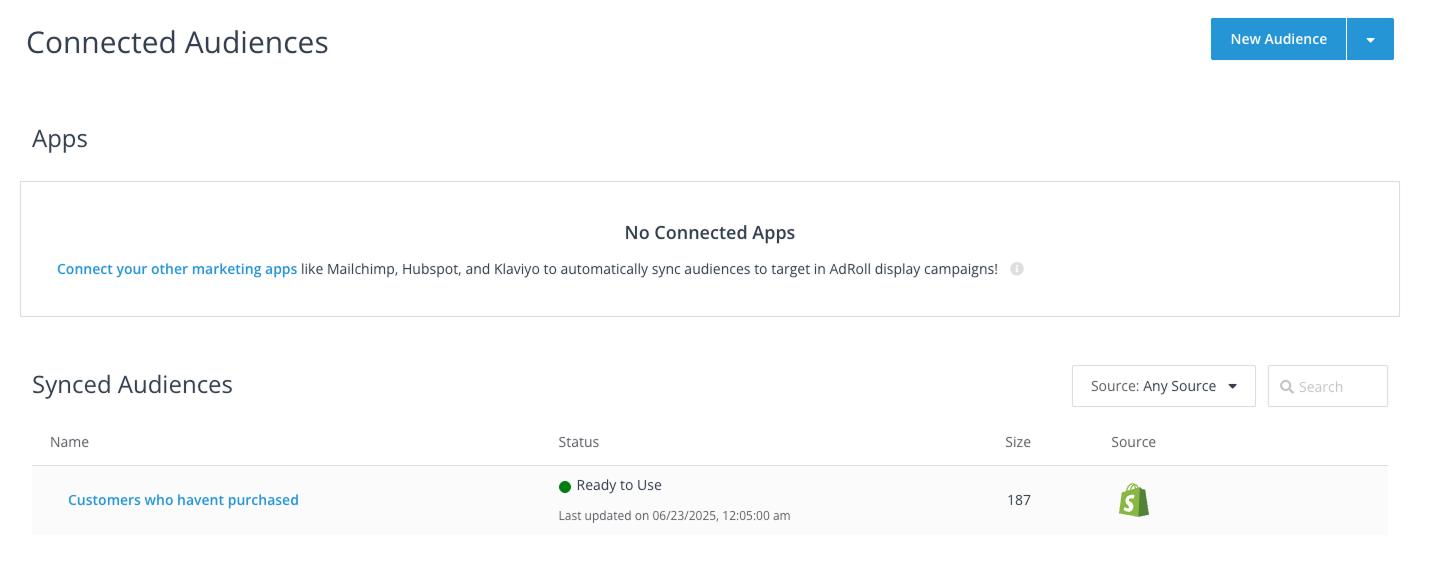Click the magnifying glass search icon
1433x565 pixels.
point(1286,387)
